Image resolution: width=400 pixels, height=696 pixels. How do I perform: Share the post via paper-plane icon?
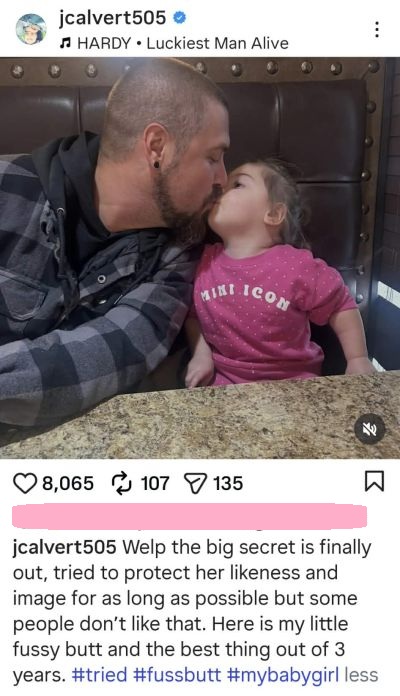click(x=195, y=483)
